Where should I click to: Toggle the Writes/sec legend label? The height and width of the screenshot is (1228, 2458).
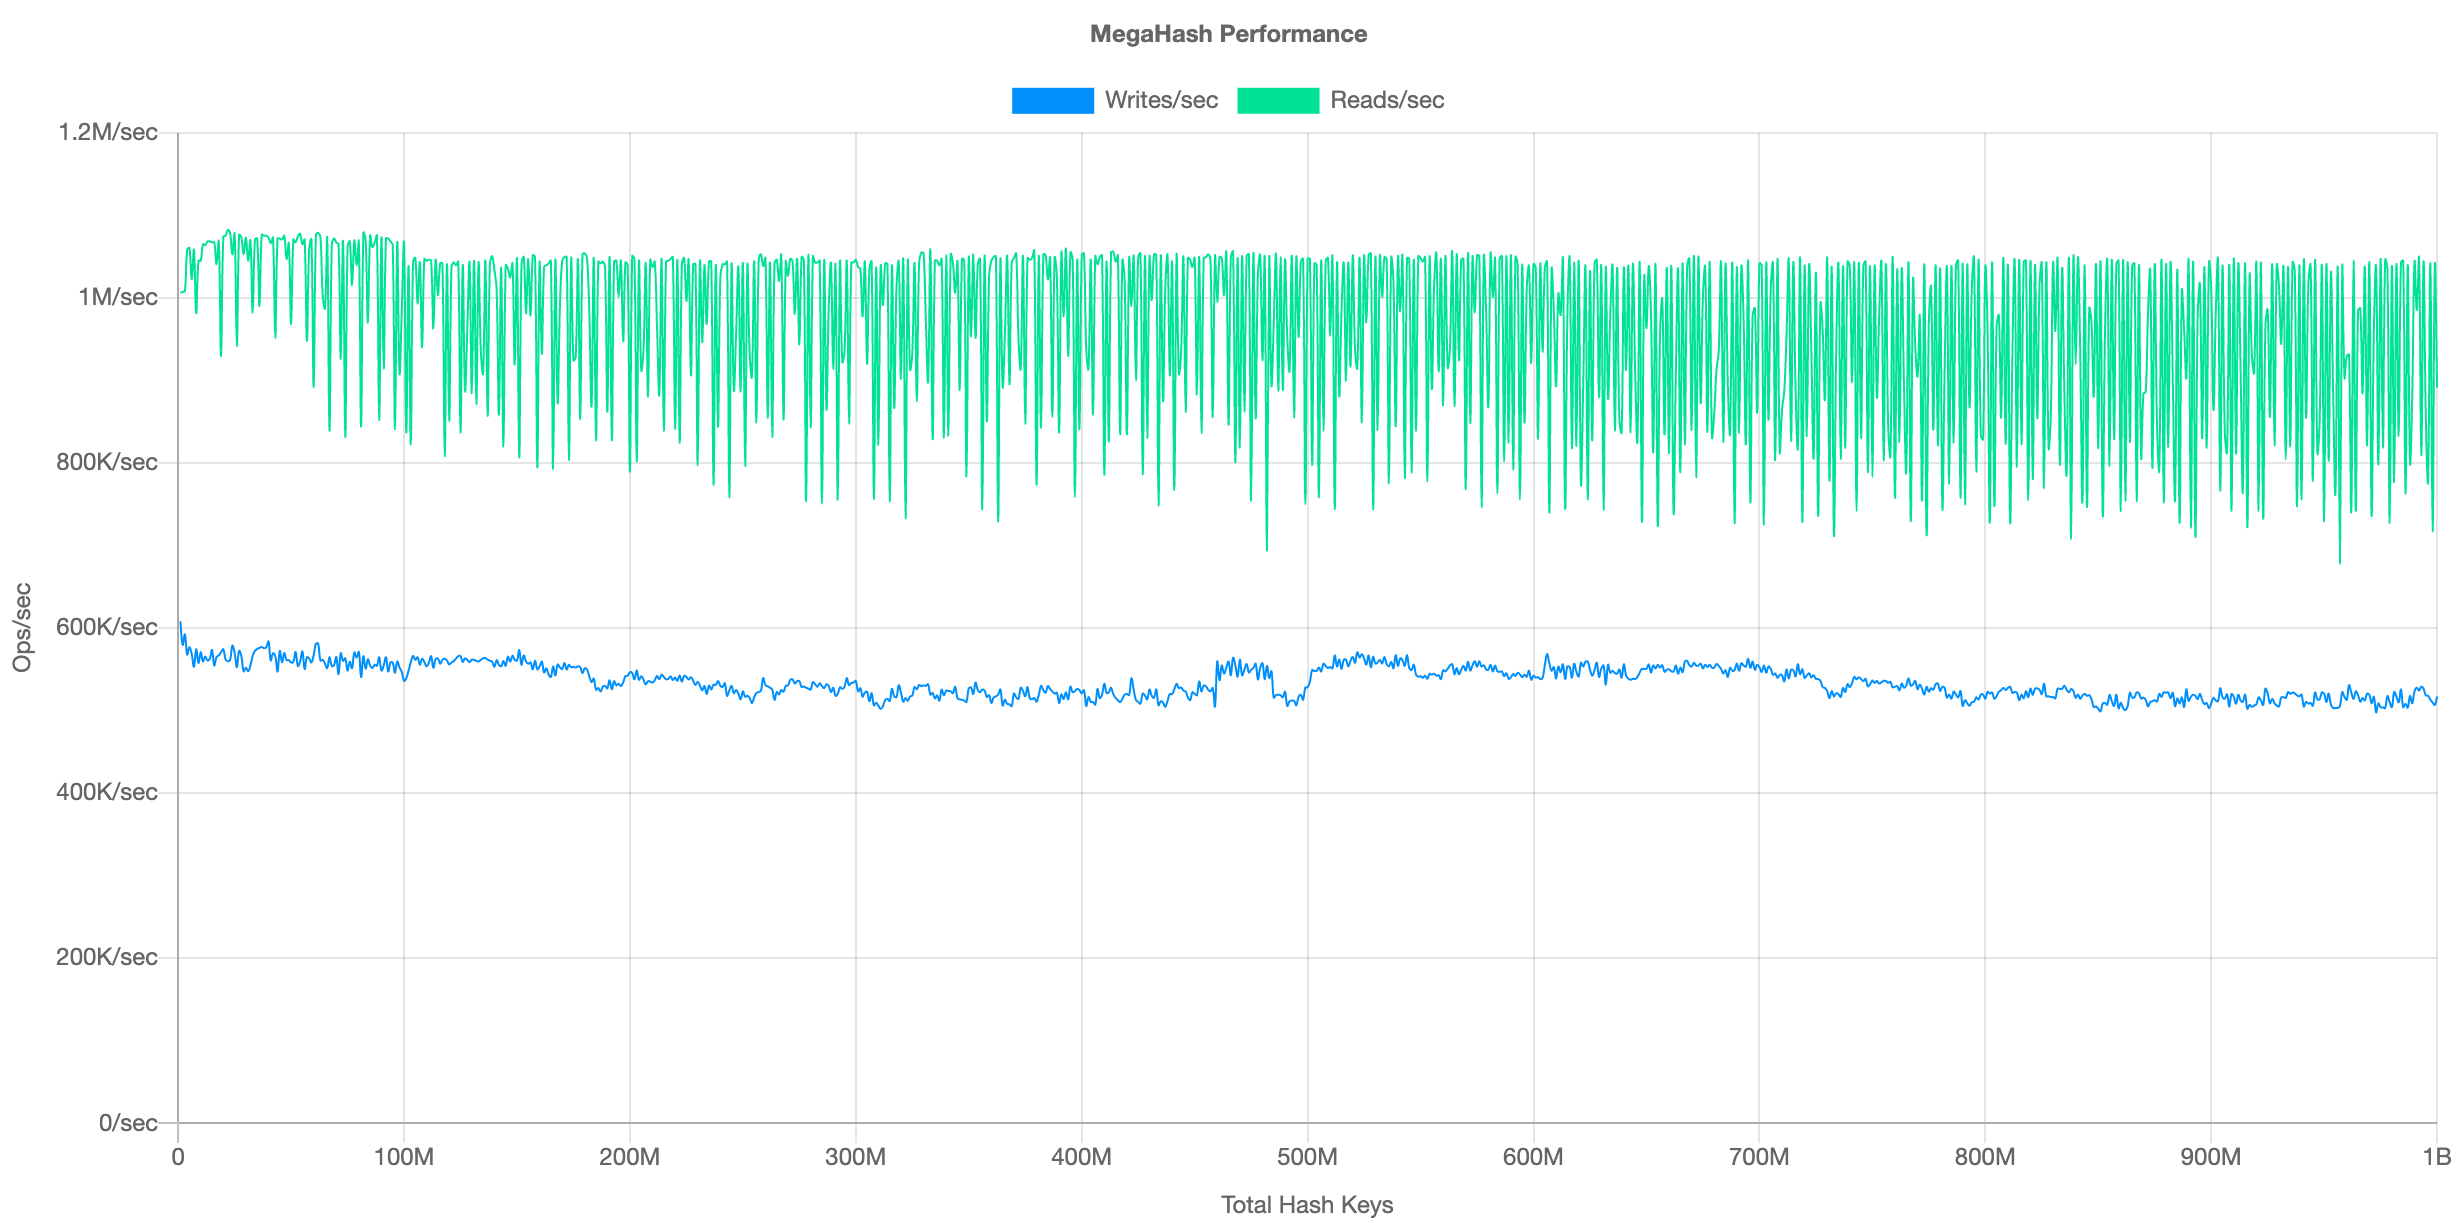point(1161,100)
